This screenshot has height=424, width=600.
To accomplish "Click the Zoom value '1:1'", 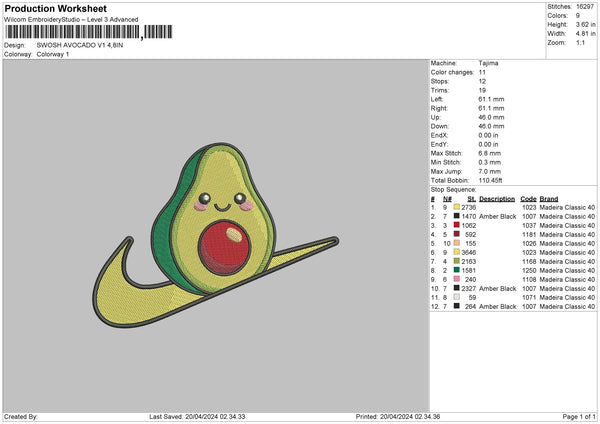I will [x=580, y=42].
